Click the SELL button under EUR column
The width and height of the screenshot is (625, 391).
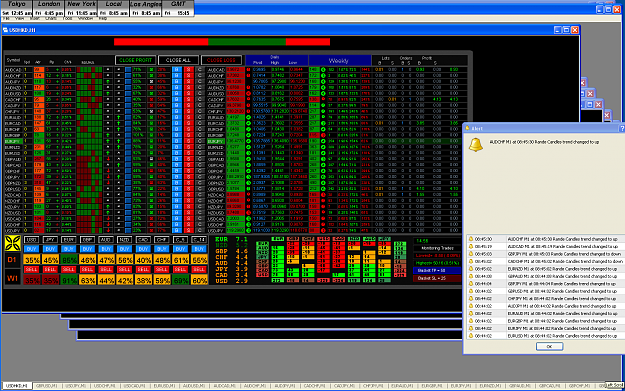point(69,269)
